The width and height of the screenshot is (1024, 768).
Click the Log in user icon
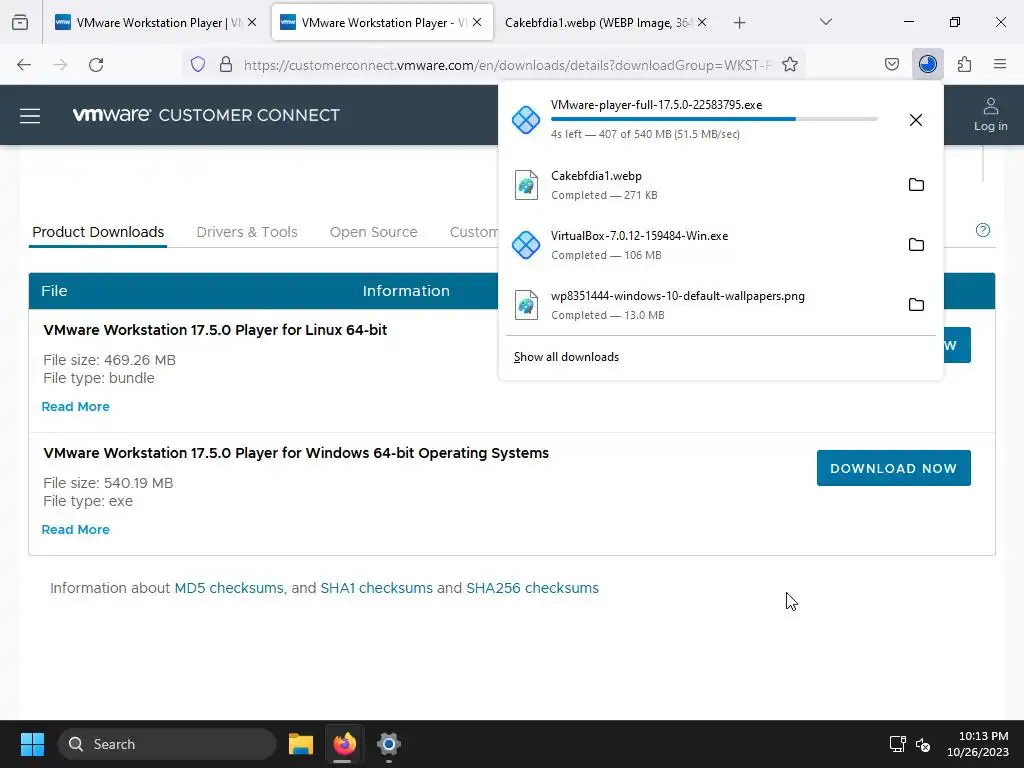(x=991, y=115)
